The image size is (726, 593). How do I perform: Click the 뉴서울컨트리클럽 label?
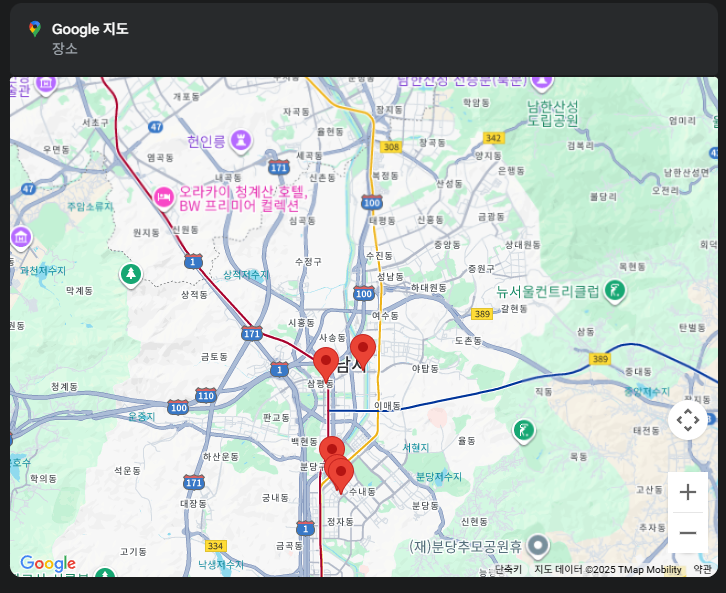click(x=548, y=291)
